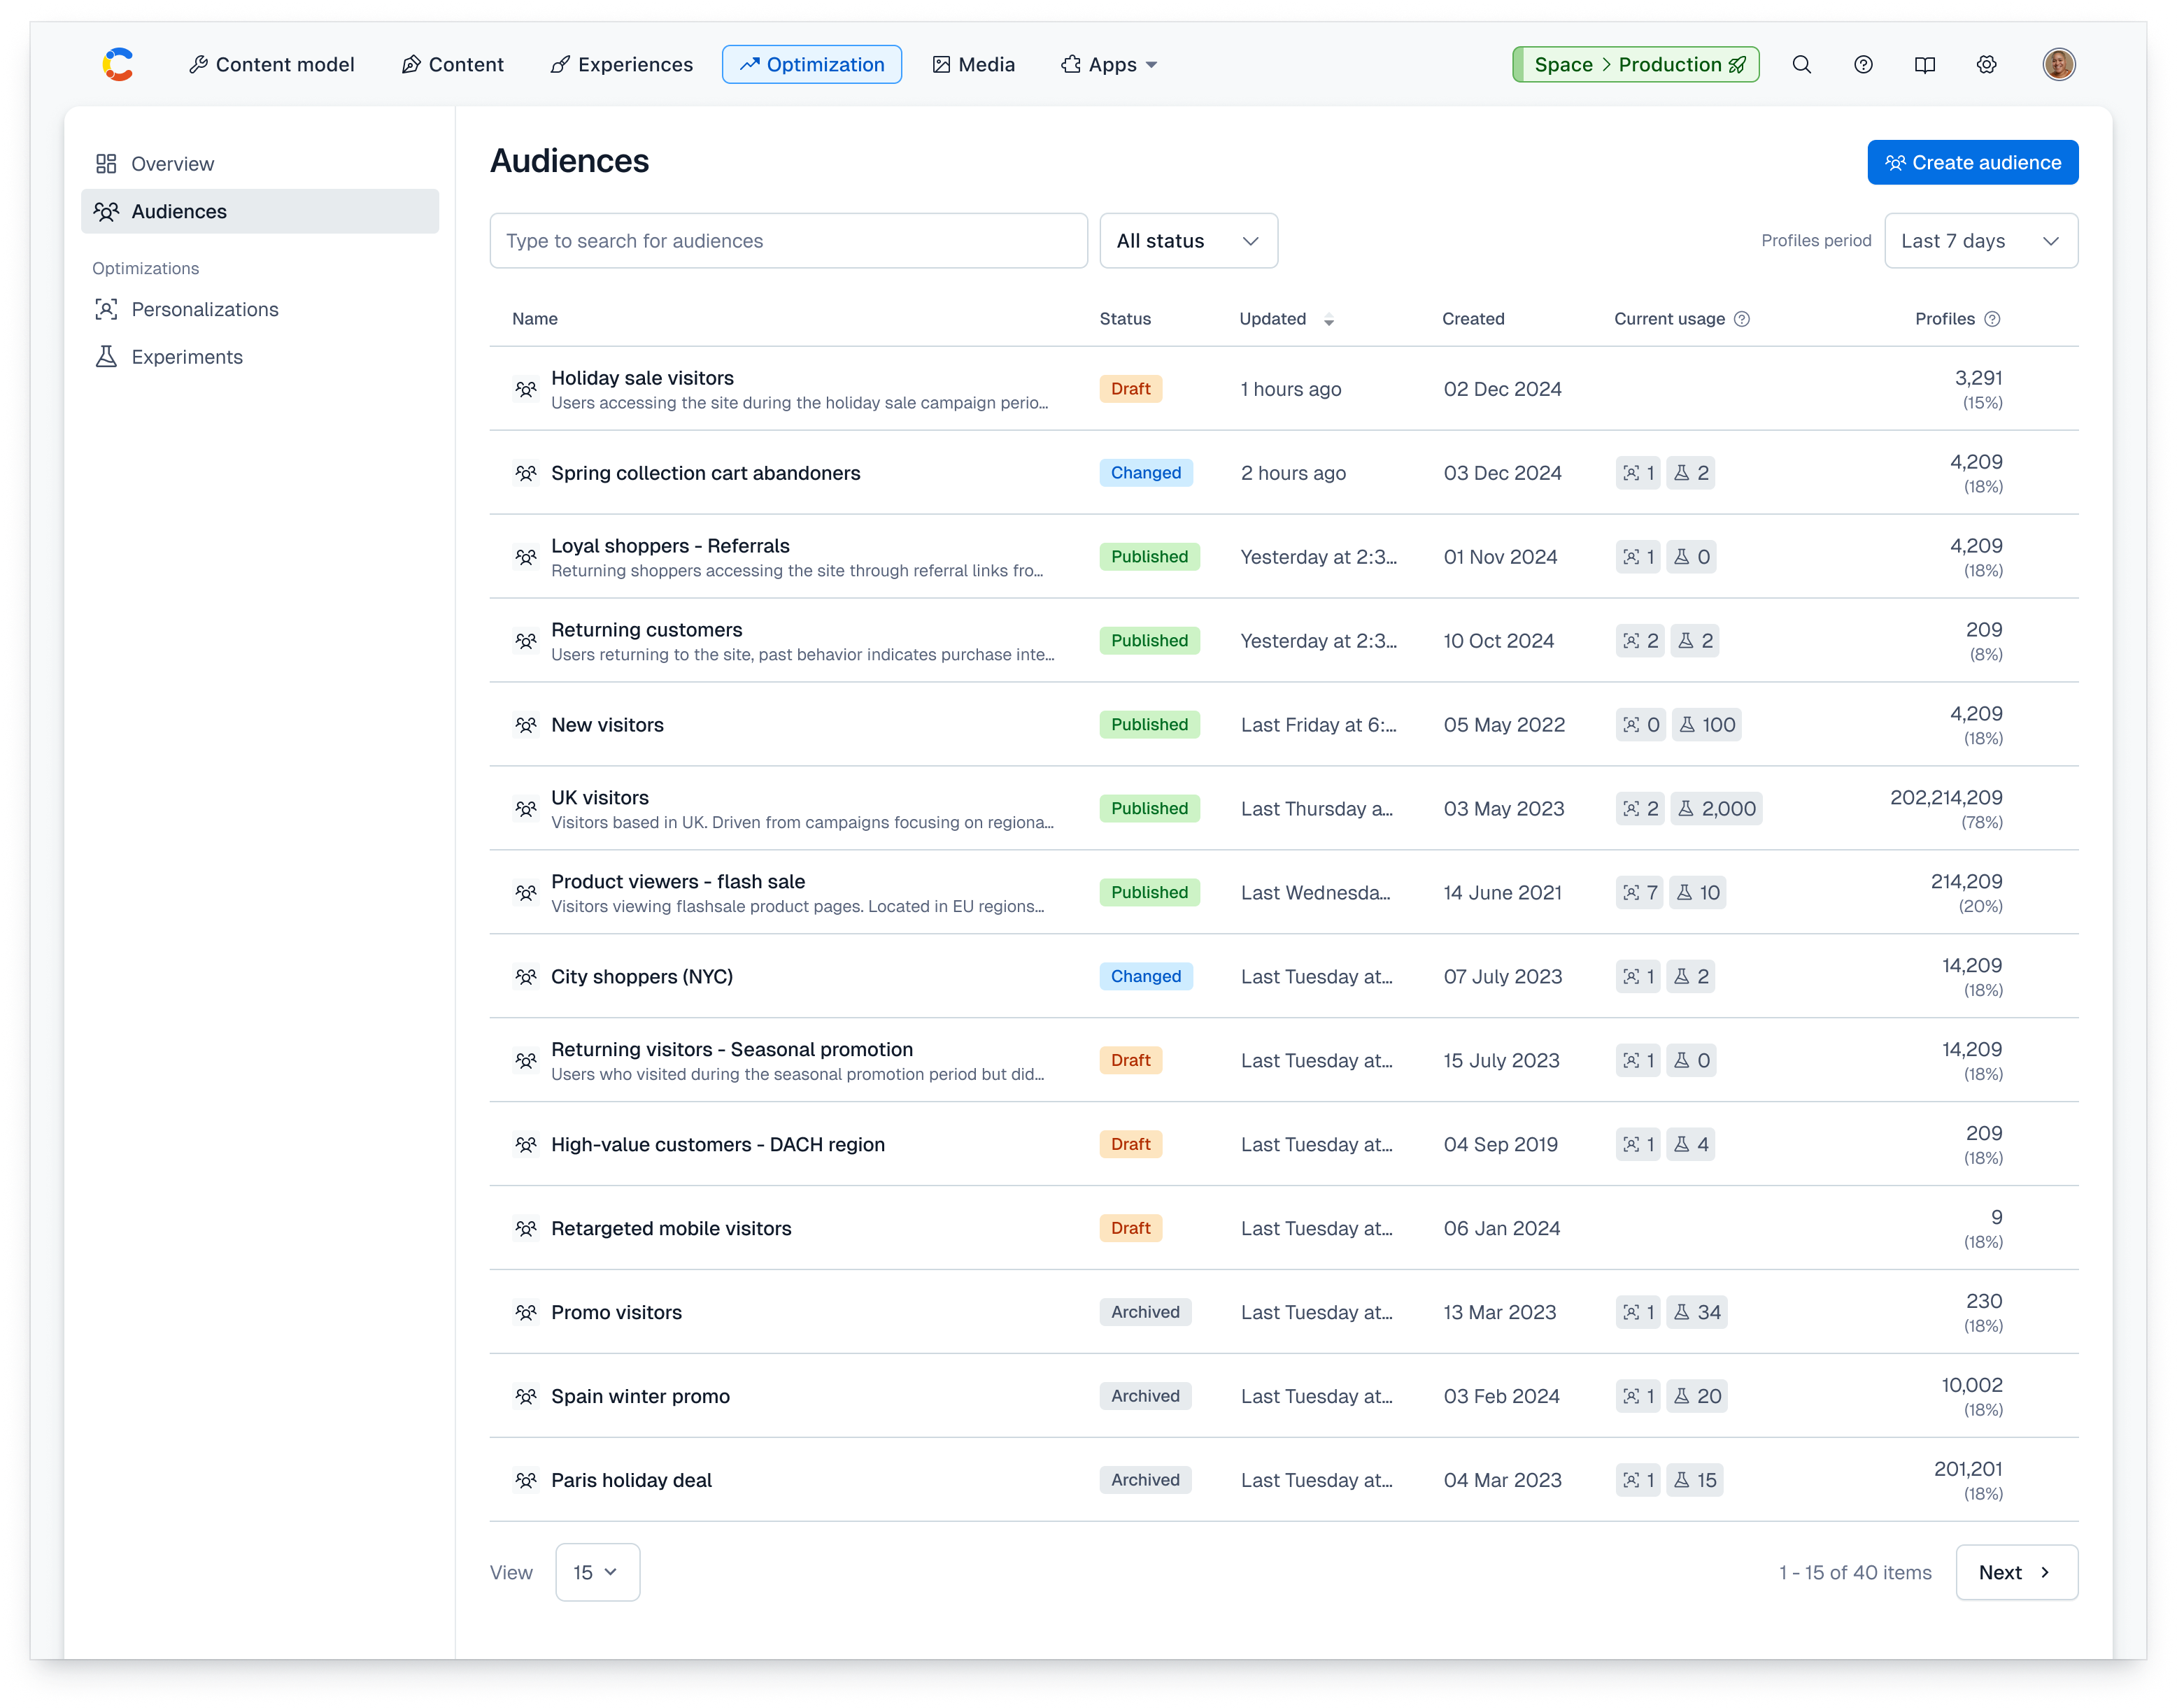The height and width of the screenshot is (1708, 2177).
Task: Click the Profiles column info icon
Action: (x=1992, y=319)
